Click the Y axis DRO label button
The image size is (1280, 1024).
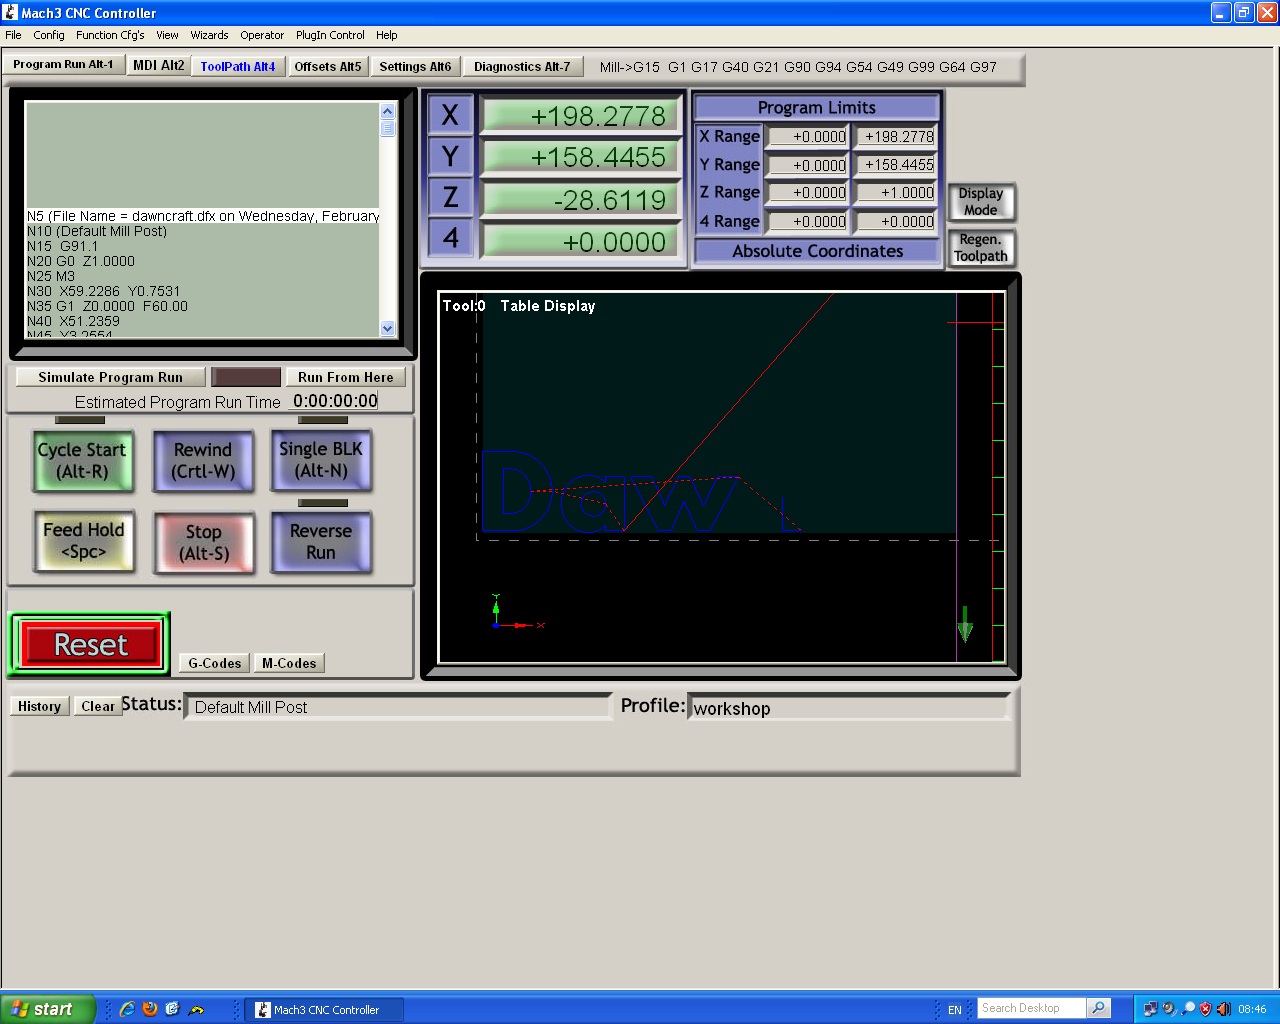pos(450,157)
